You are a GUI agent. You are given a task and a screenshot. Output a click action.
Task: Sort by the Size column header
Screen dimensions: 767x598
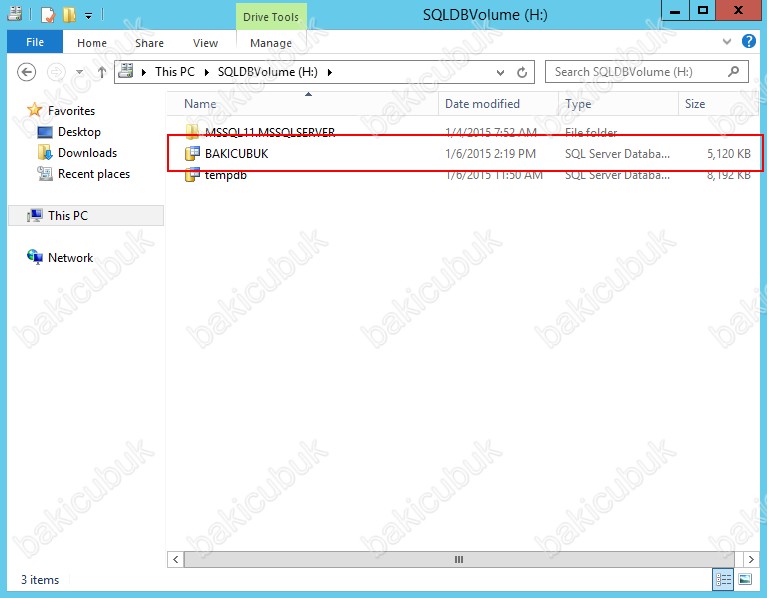pos(719,104)
